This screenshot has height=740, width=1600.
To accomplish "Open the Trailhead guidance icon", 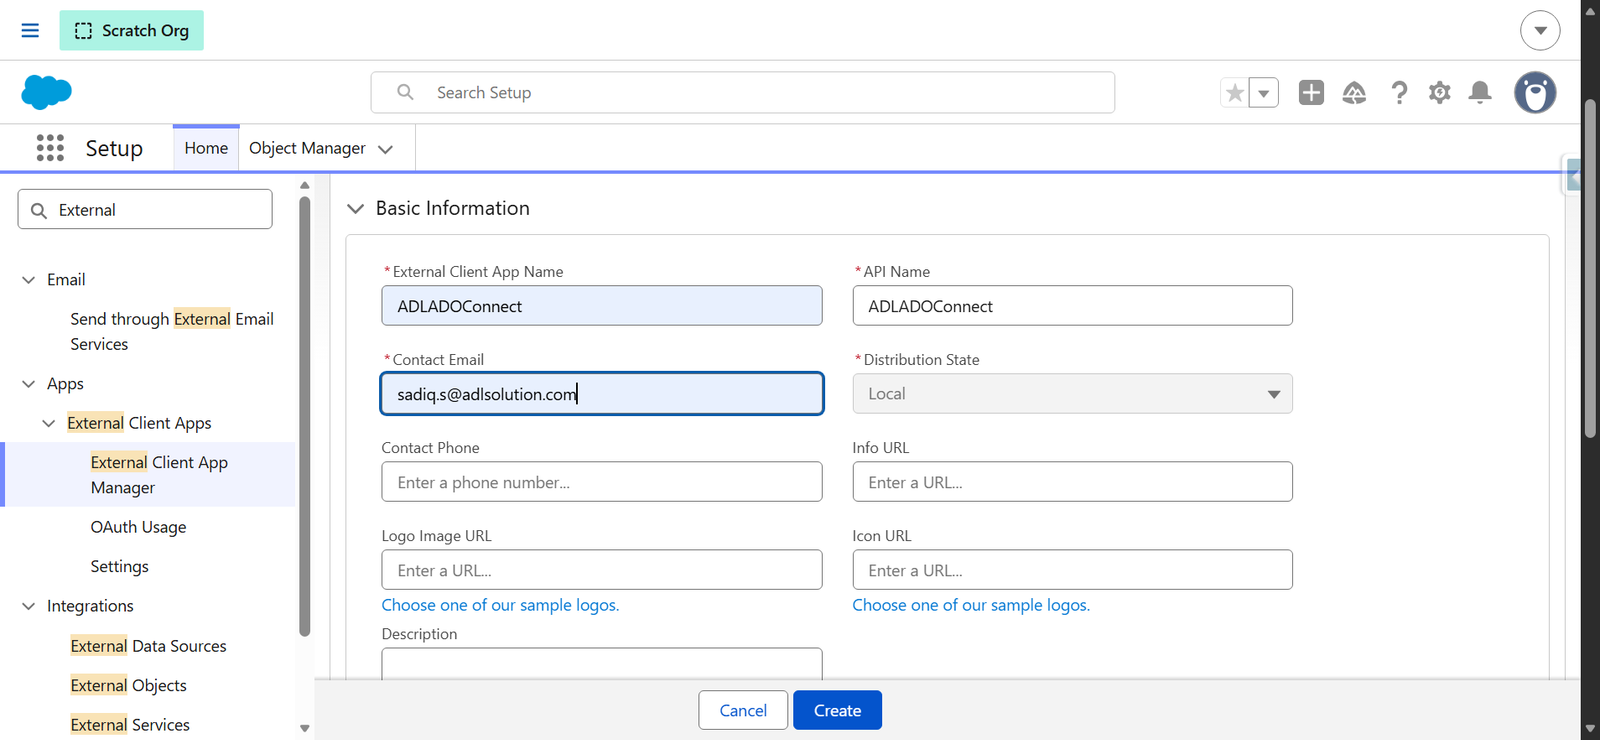I will pos(1354,93).
